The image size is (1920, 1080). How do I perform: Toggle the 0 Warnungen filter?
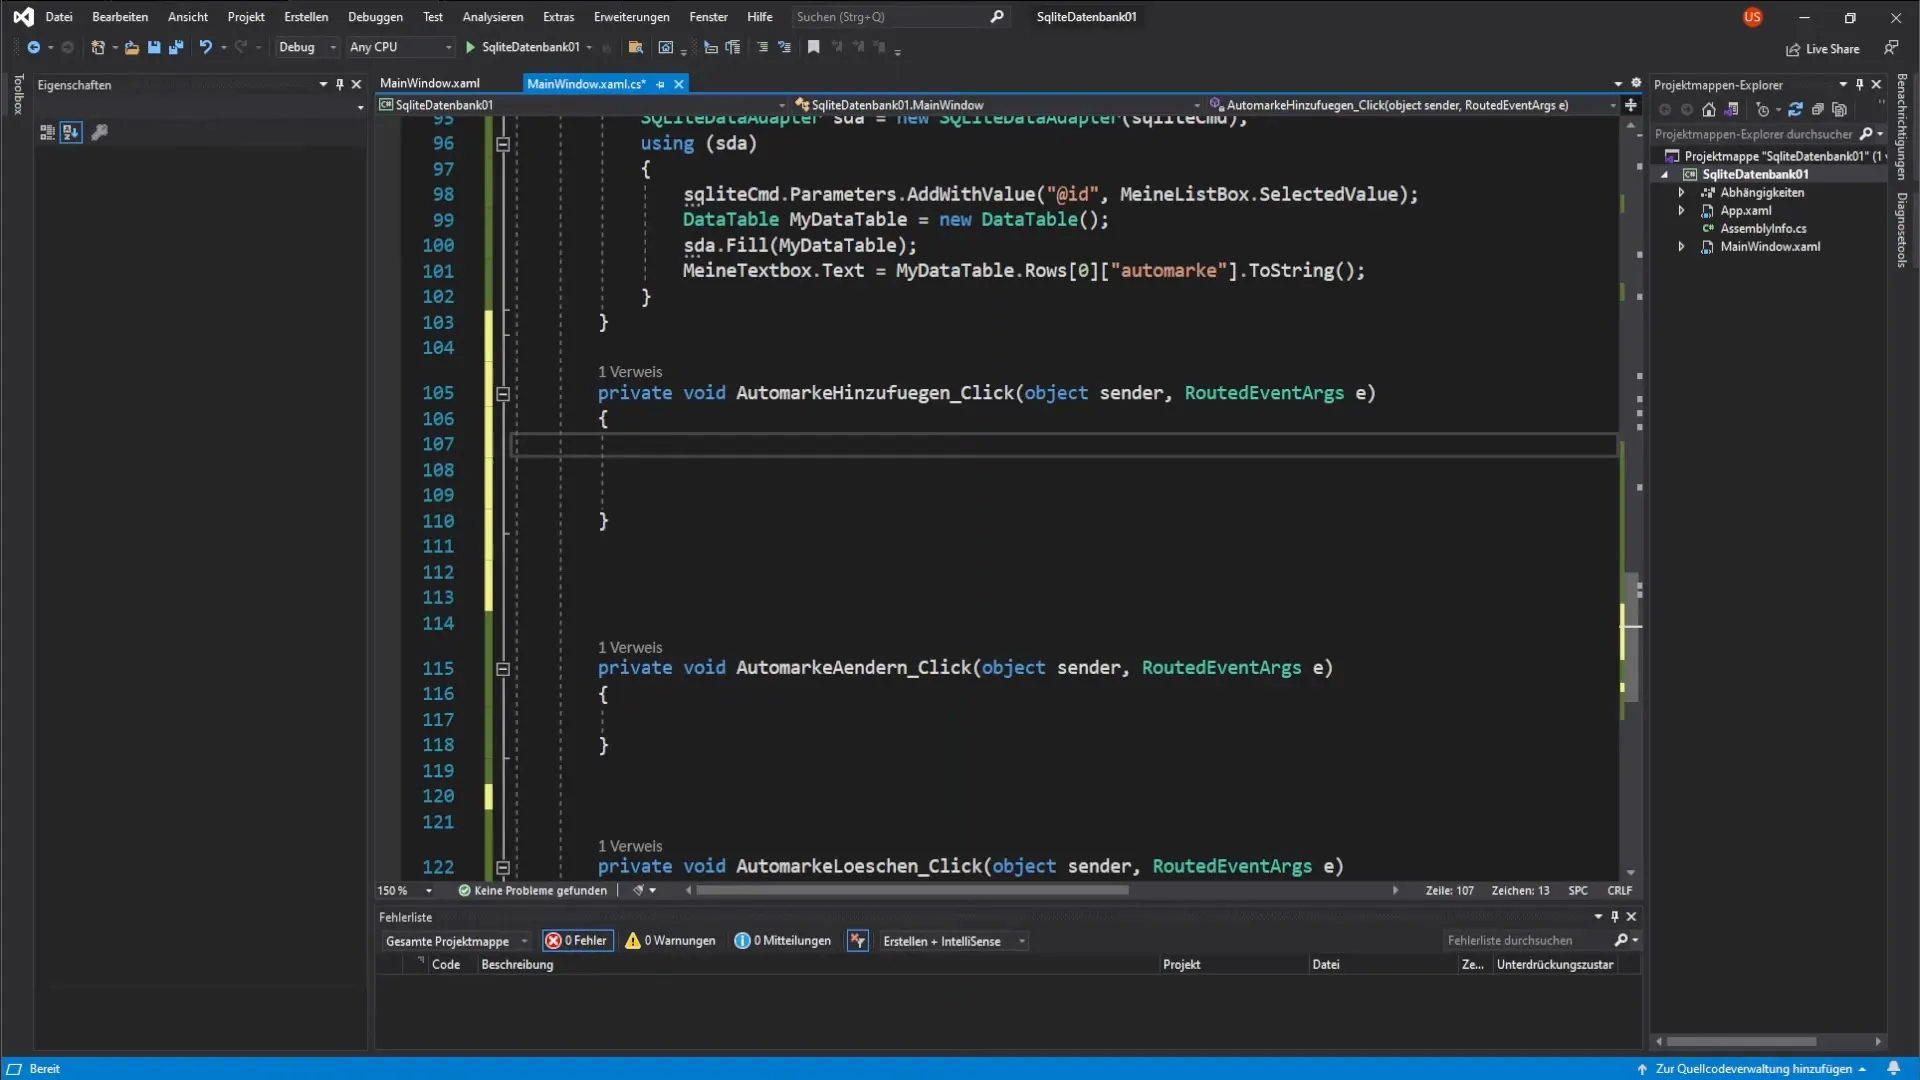pos(670,941)
